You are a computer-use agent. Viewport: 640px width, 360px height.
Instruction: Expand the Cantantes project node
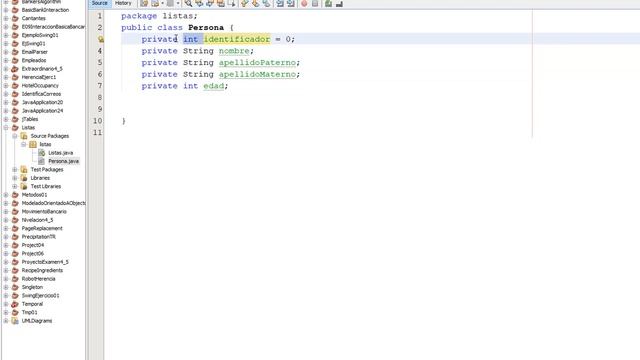(x=6, y=18)
